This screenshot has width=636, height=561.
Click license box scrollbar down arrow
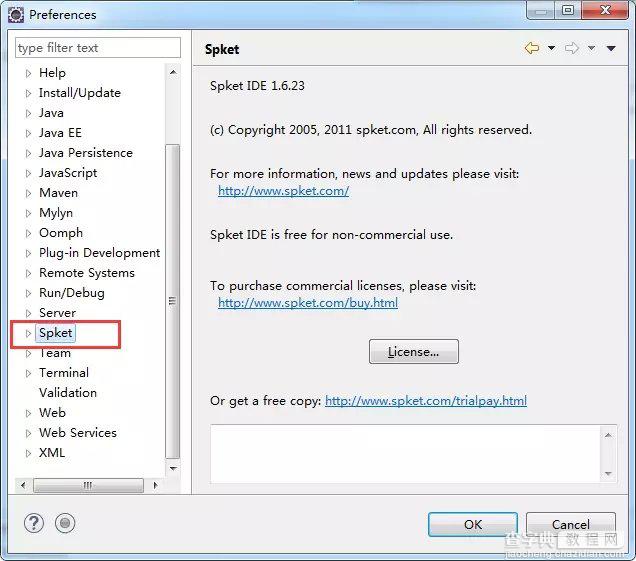point(608,473)
